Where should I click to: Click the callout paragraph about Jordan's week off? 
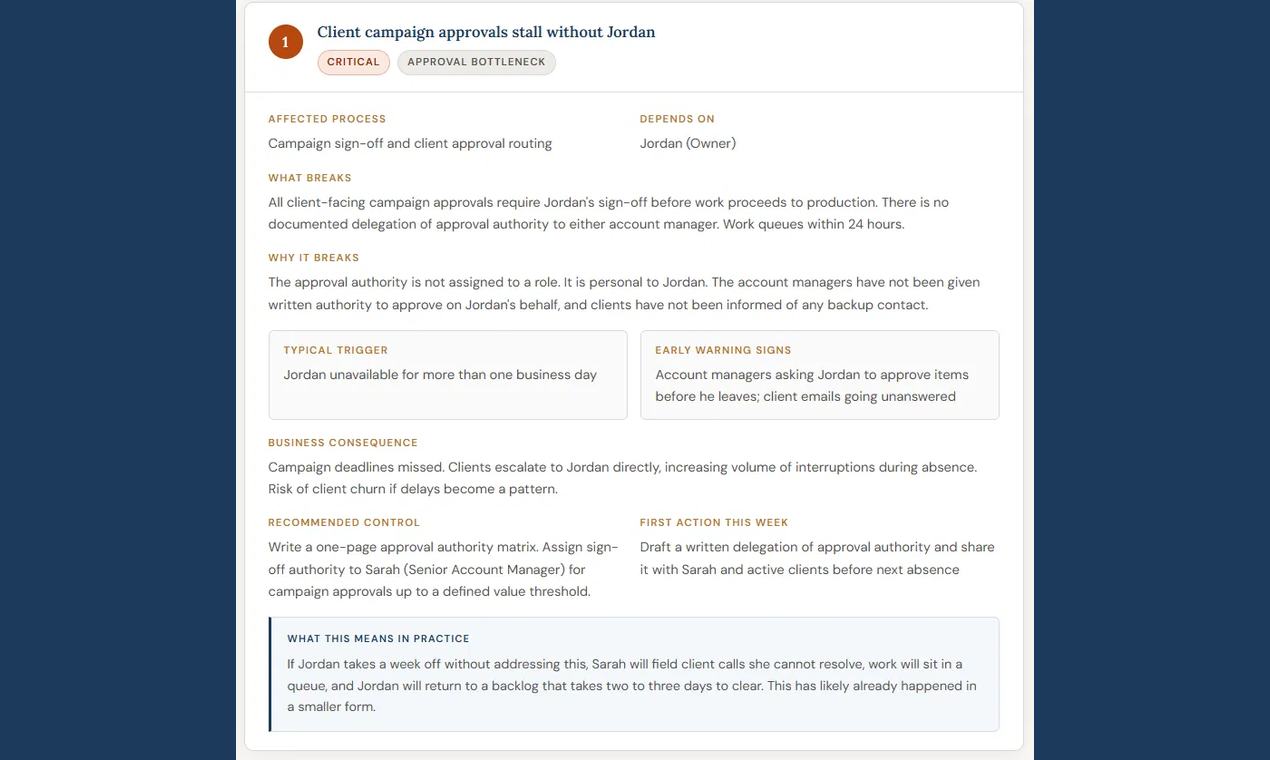click(632, 685)
